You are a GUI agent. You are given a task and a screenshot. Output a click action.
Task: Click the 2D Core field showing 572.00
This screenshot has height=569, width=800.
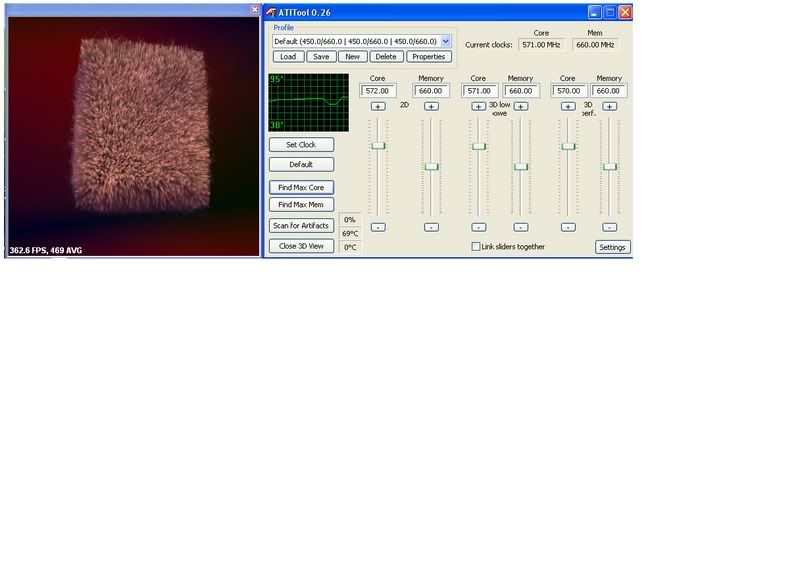(x=378, y=91)
